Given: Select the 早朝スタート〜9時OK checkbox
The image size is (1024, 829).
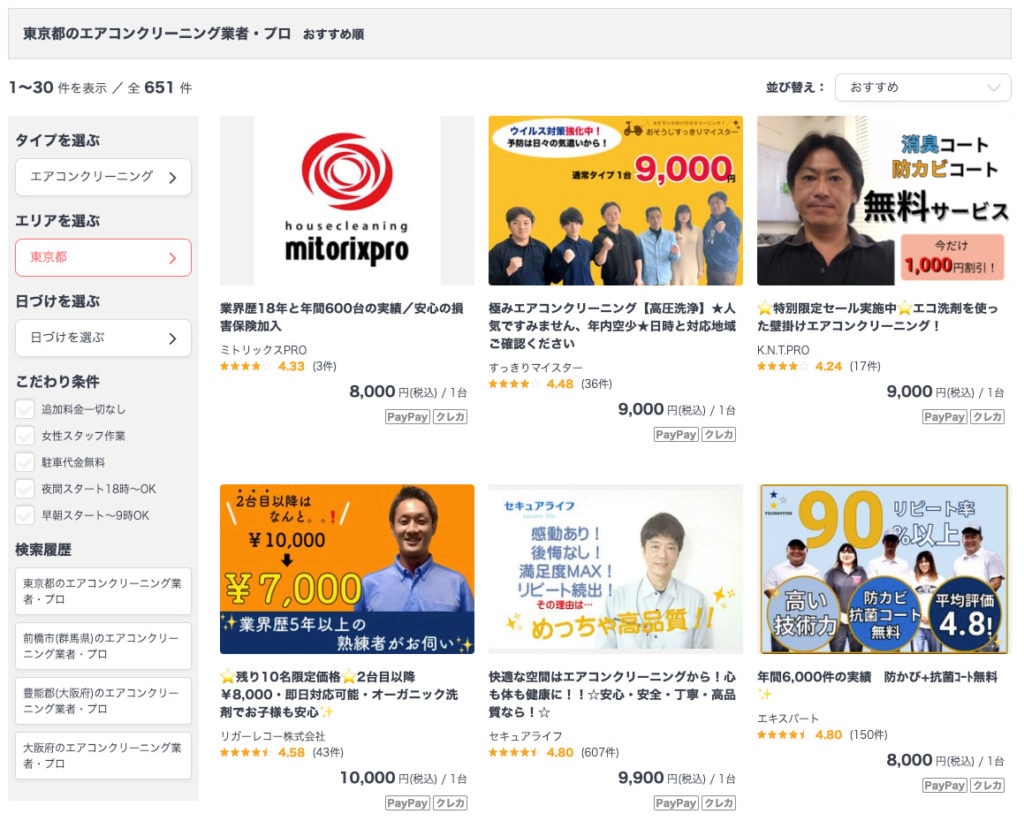Looking at the screenshot, I should [25, 515].
